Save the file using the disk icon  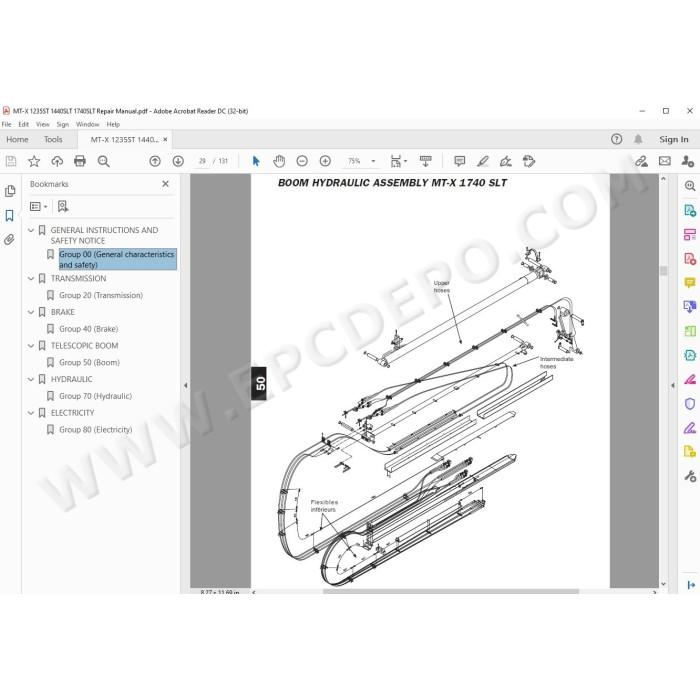pyautogui.click(x=11, y=161)
